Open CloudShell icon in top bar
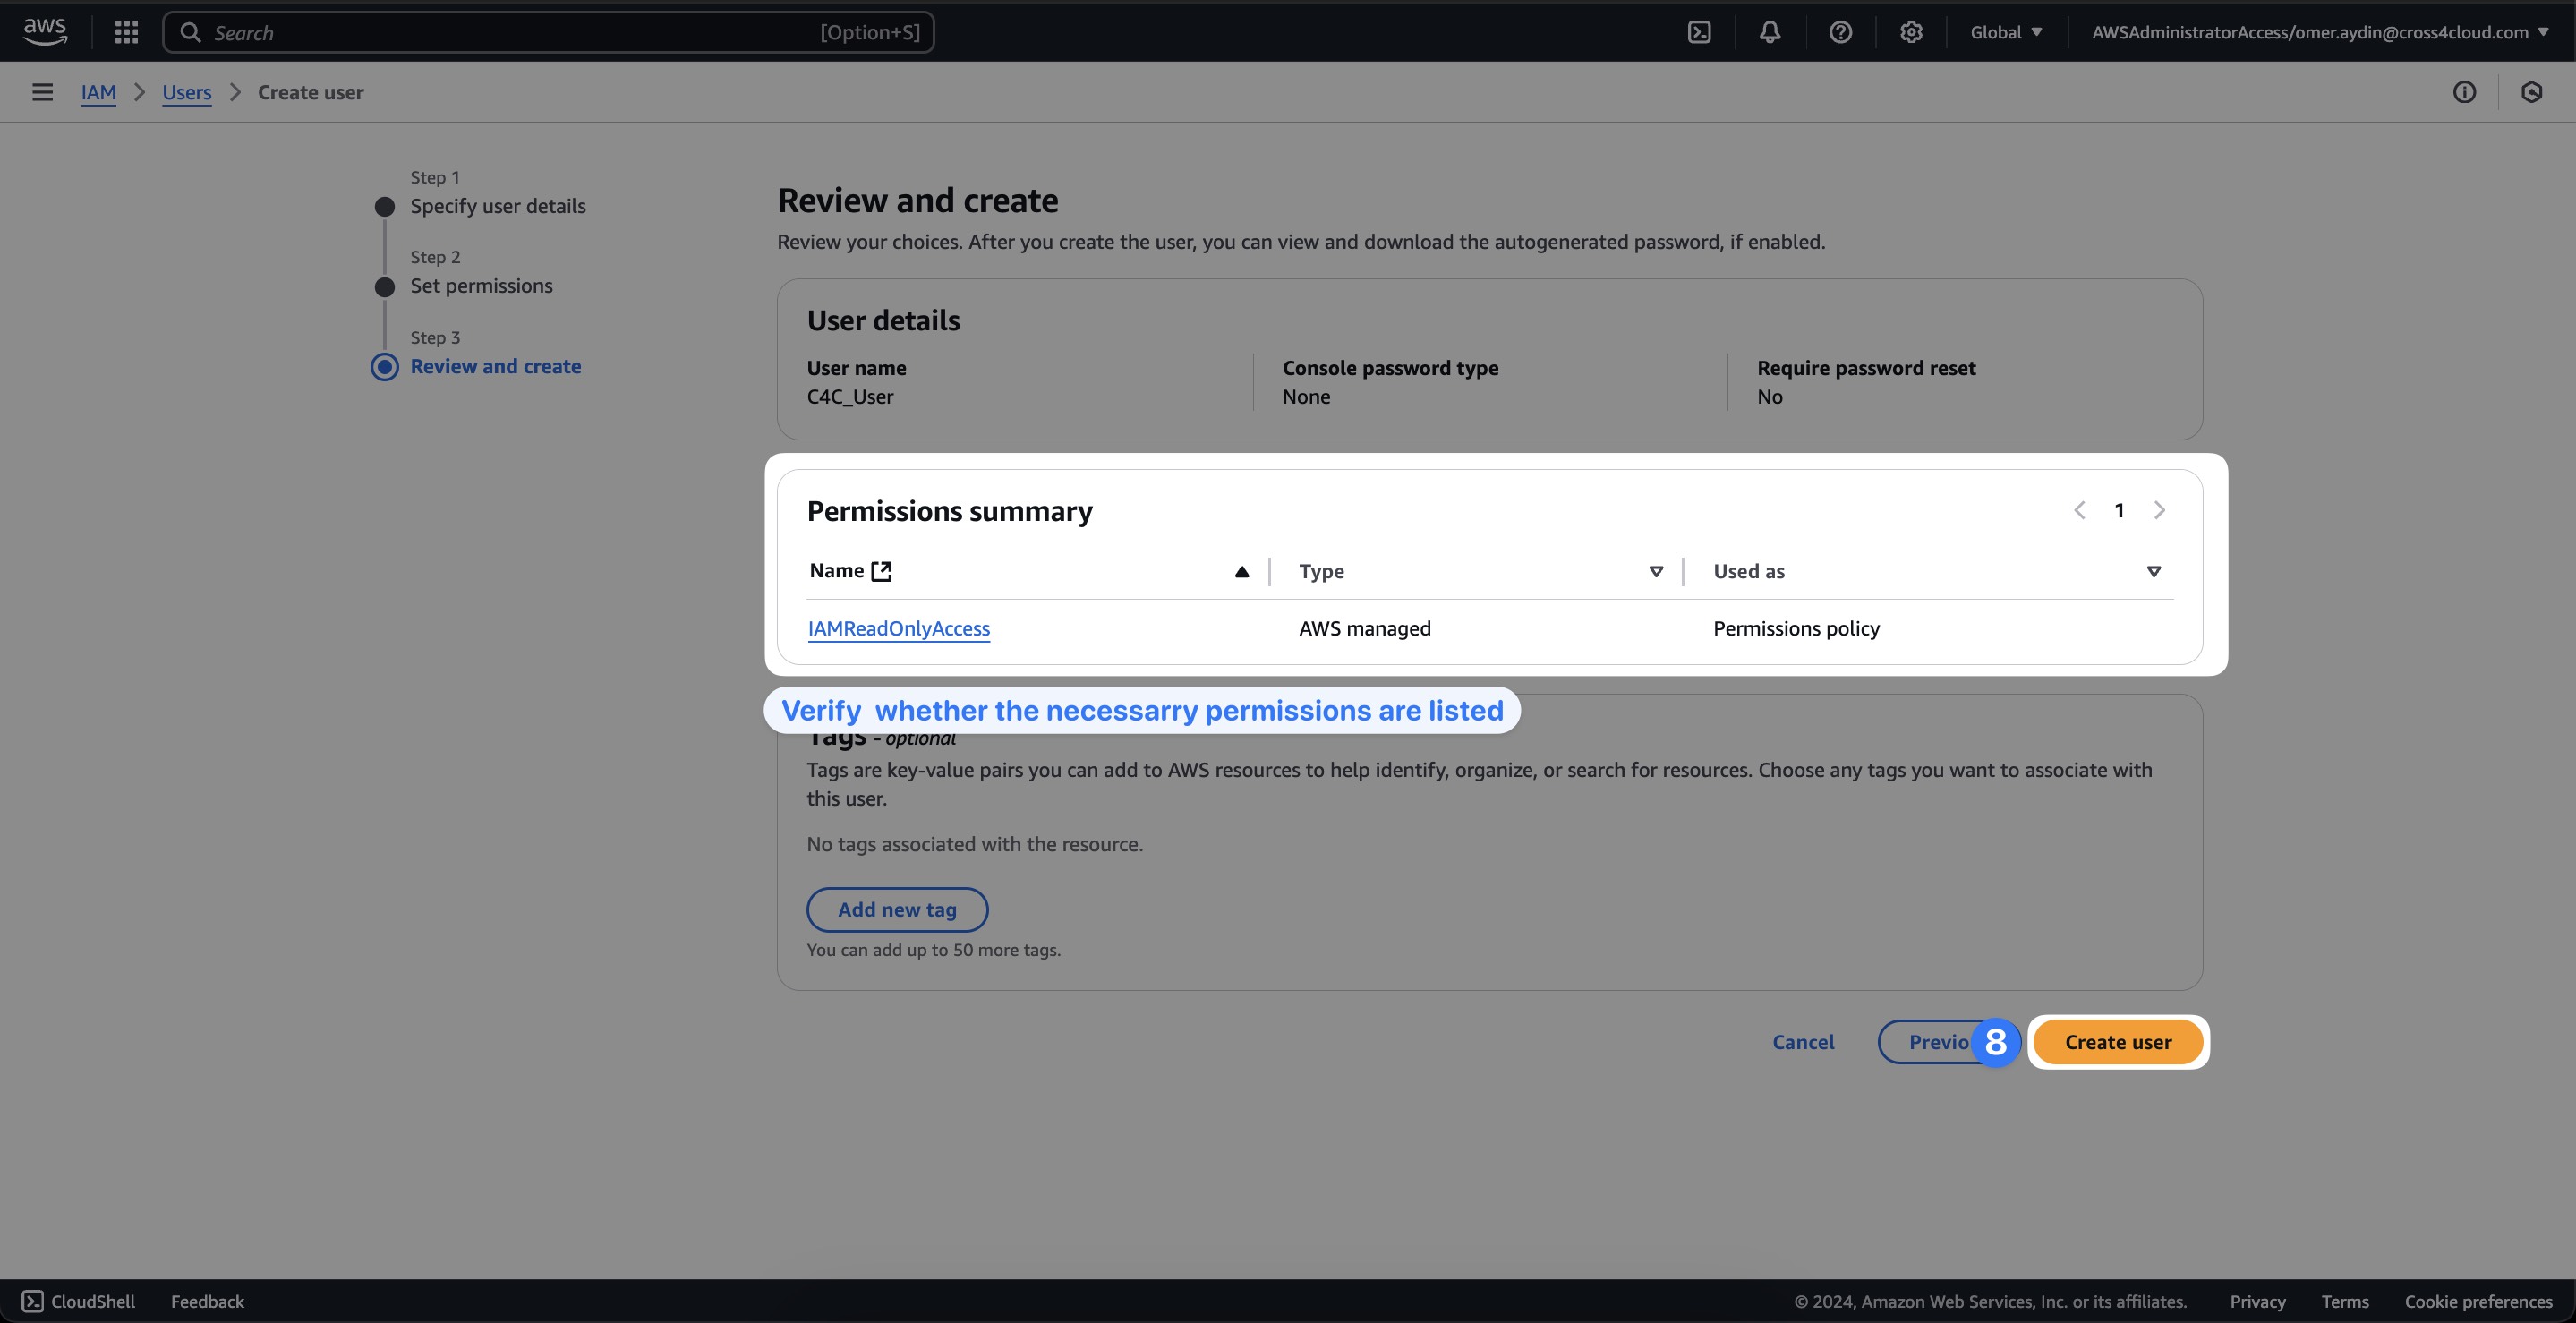The image size is (2576, 1323). [x=1699, y=32]
